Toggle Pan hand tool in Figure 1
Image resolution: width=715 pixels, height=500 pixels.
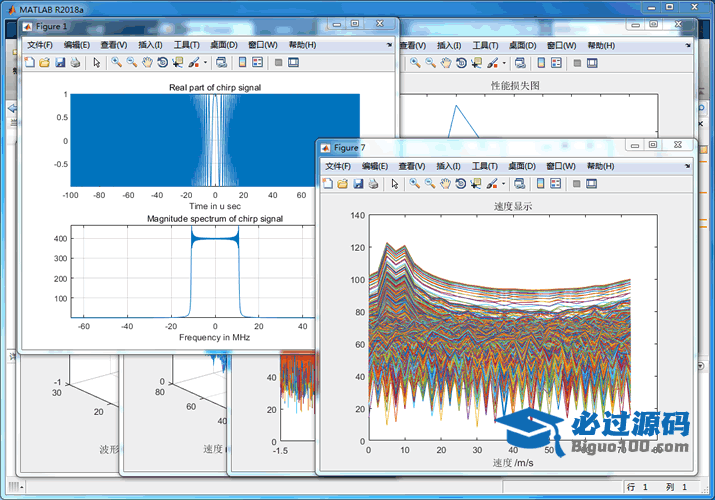click(147, 62)
